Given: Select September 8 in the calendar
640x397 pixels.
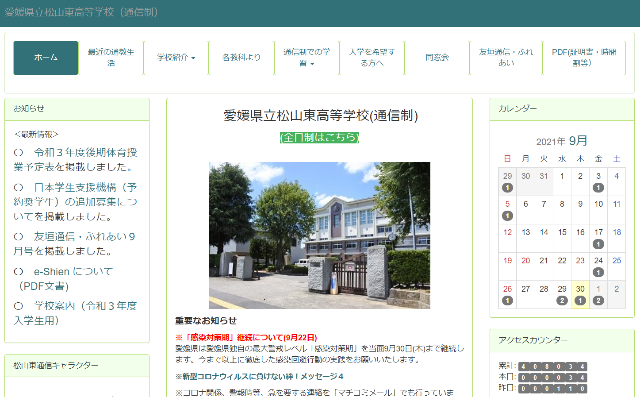Looking at the screenshot, I should coord(562,204).
